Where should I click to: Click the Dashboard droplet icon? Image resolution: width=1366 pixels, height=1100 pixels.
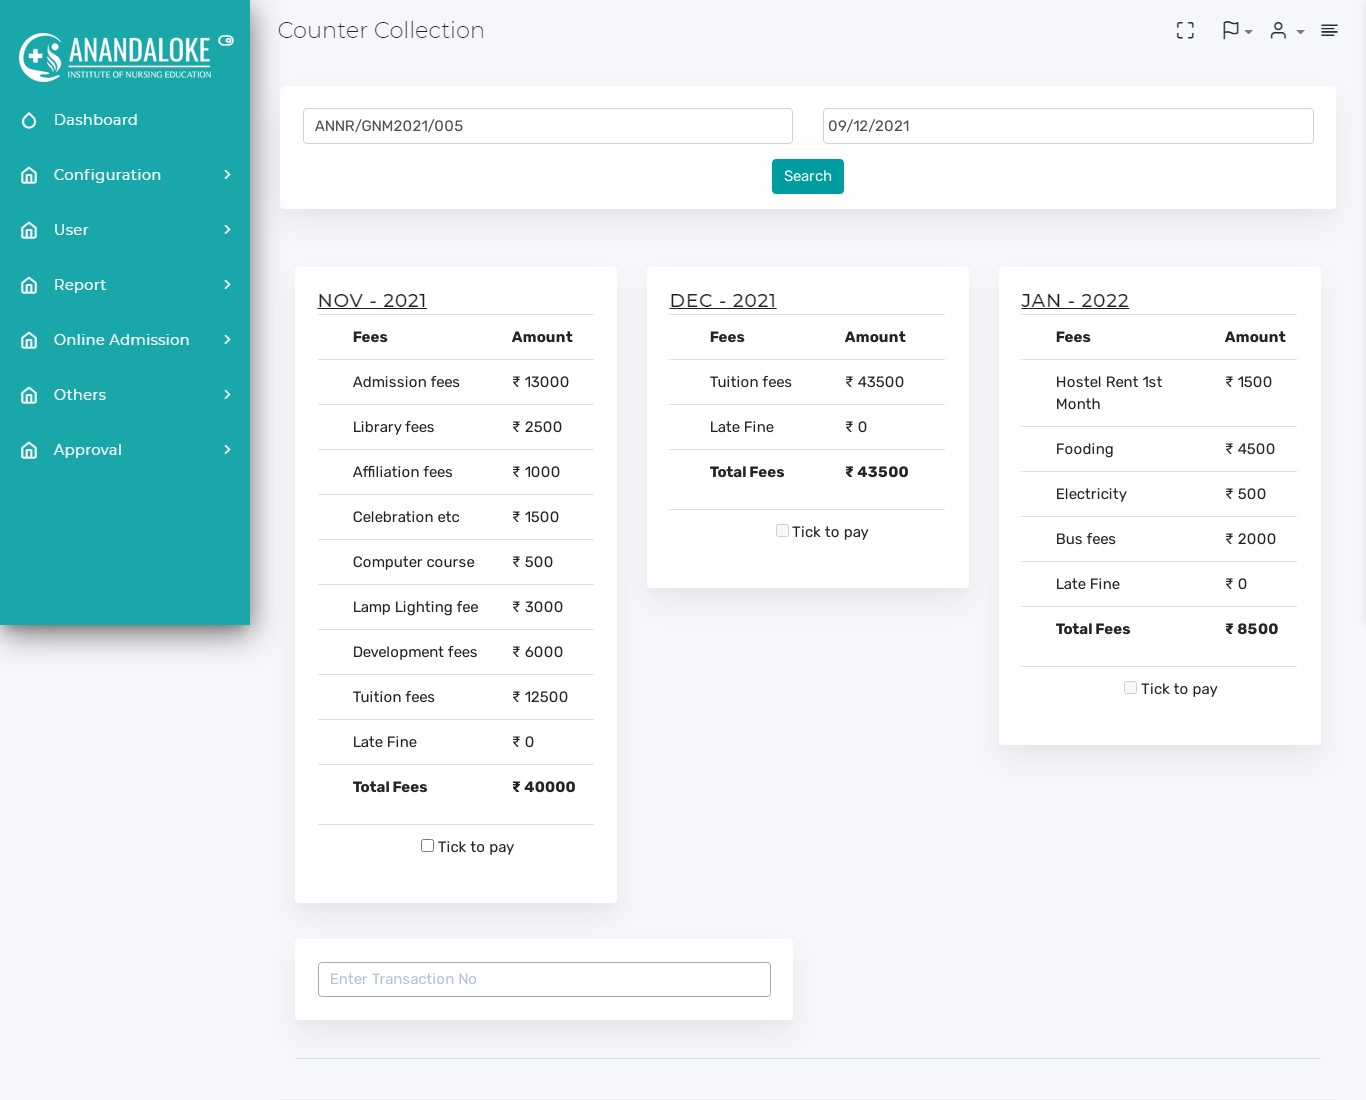(x=29, y=120)
